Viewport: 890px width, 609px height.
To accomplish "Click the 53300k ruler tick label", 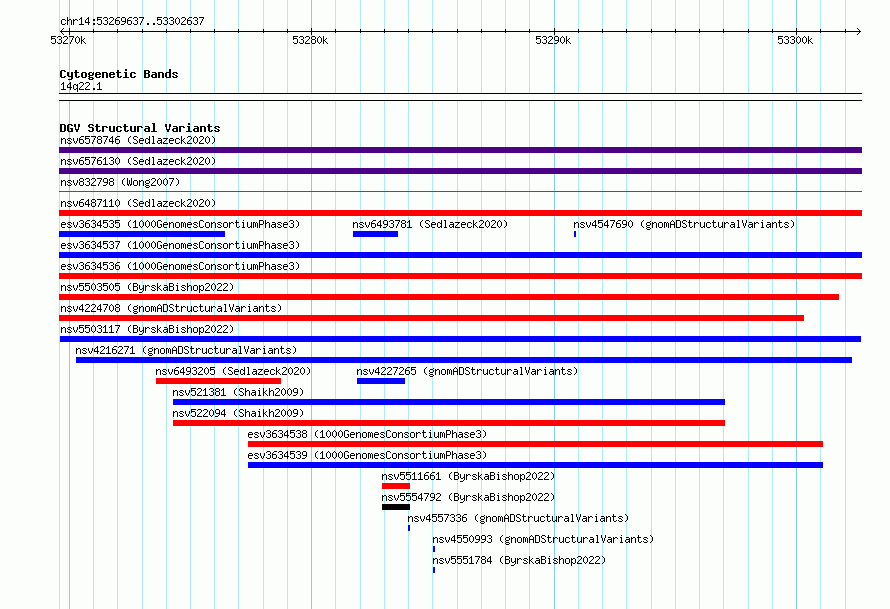I will (x=795, y=40).
